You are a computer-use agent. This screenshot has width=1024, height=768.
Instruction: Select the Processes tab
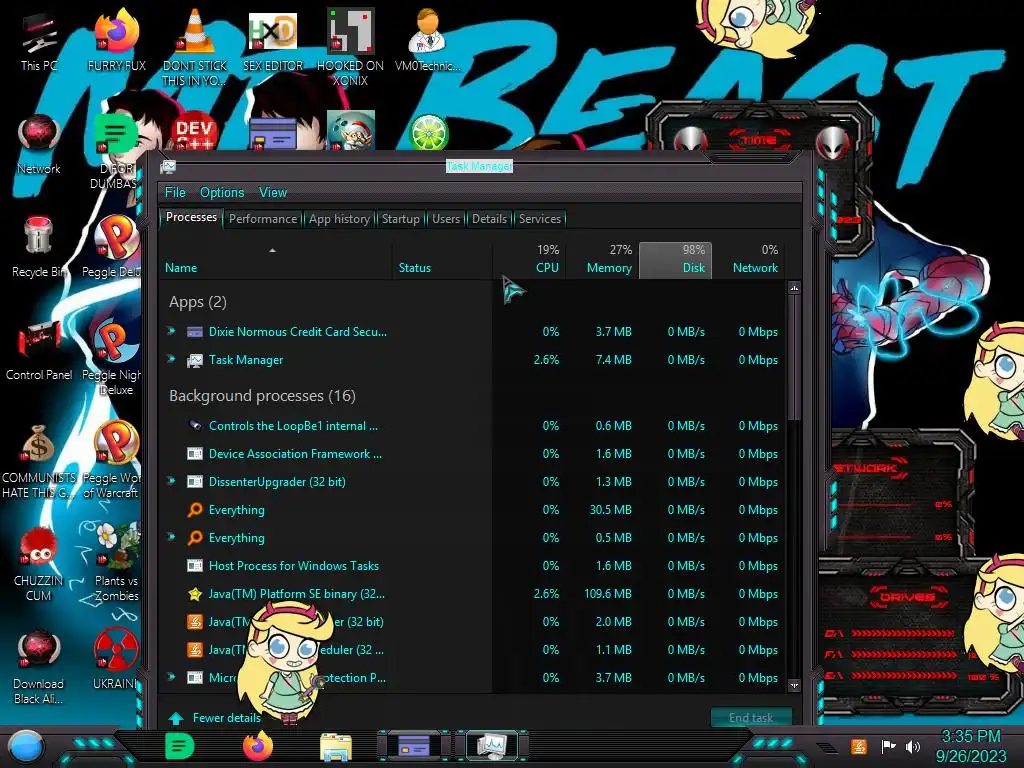[191, 217]
